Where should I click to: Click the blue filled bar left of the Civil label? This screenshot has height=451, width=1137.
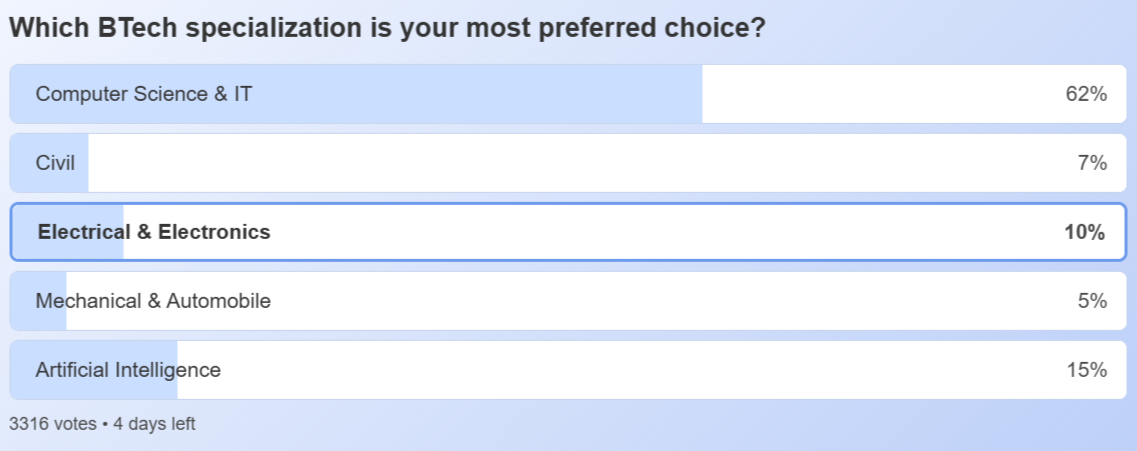23,163
